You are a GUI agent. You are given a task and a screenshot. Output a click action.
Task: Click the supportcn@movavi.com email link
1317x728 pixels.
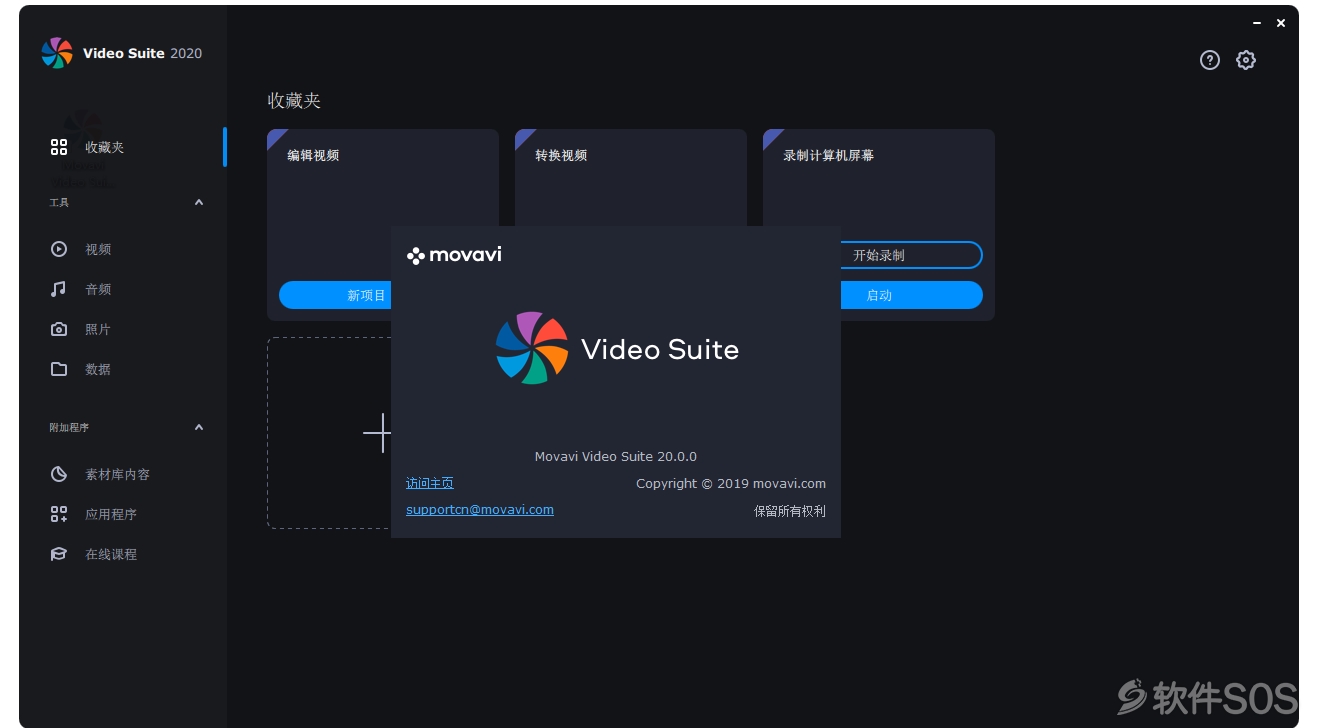coord(480,509)
